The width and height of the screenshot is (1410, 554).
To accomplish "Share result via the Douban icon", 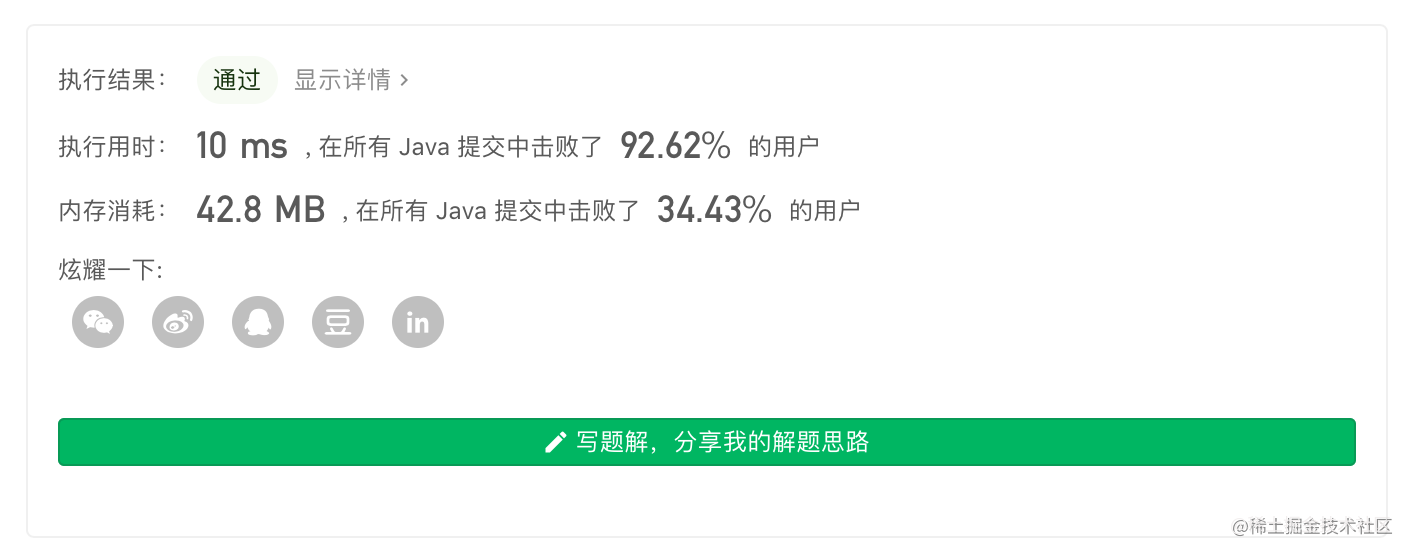I will (338, 322).
